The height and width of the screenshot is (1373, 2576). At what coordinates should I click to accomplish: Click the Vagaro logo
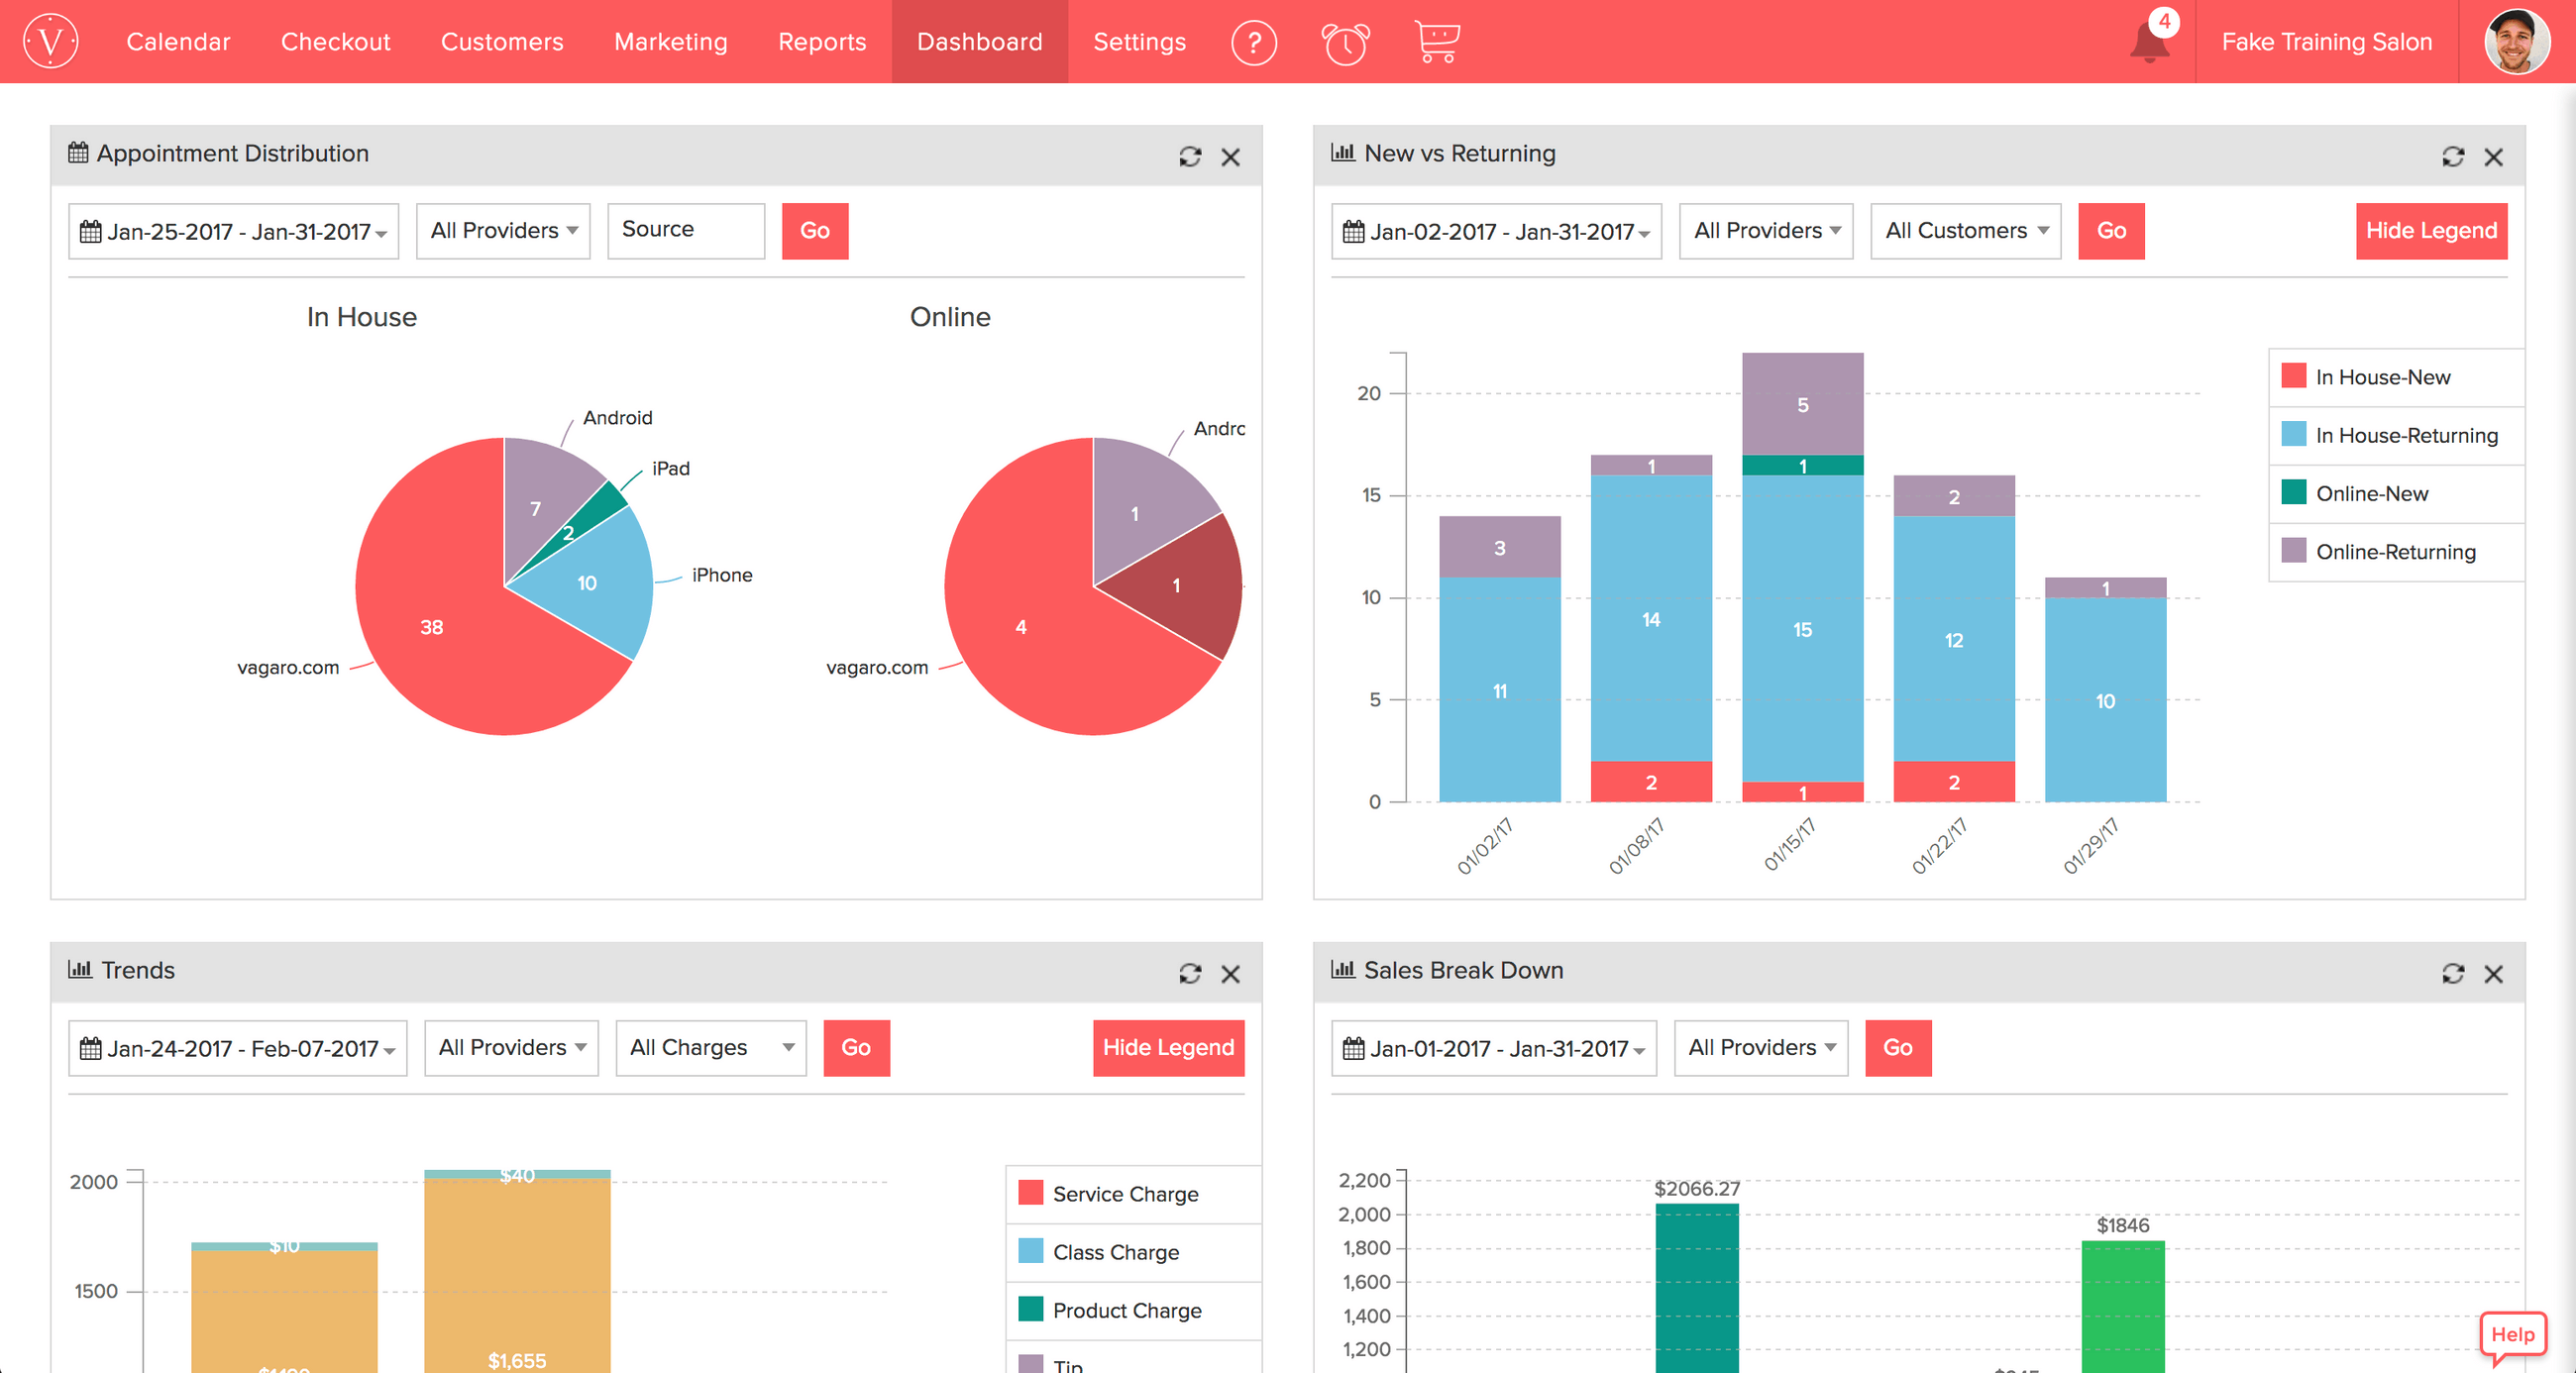click(x=49, y=41)
